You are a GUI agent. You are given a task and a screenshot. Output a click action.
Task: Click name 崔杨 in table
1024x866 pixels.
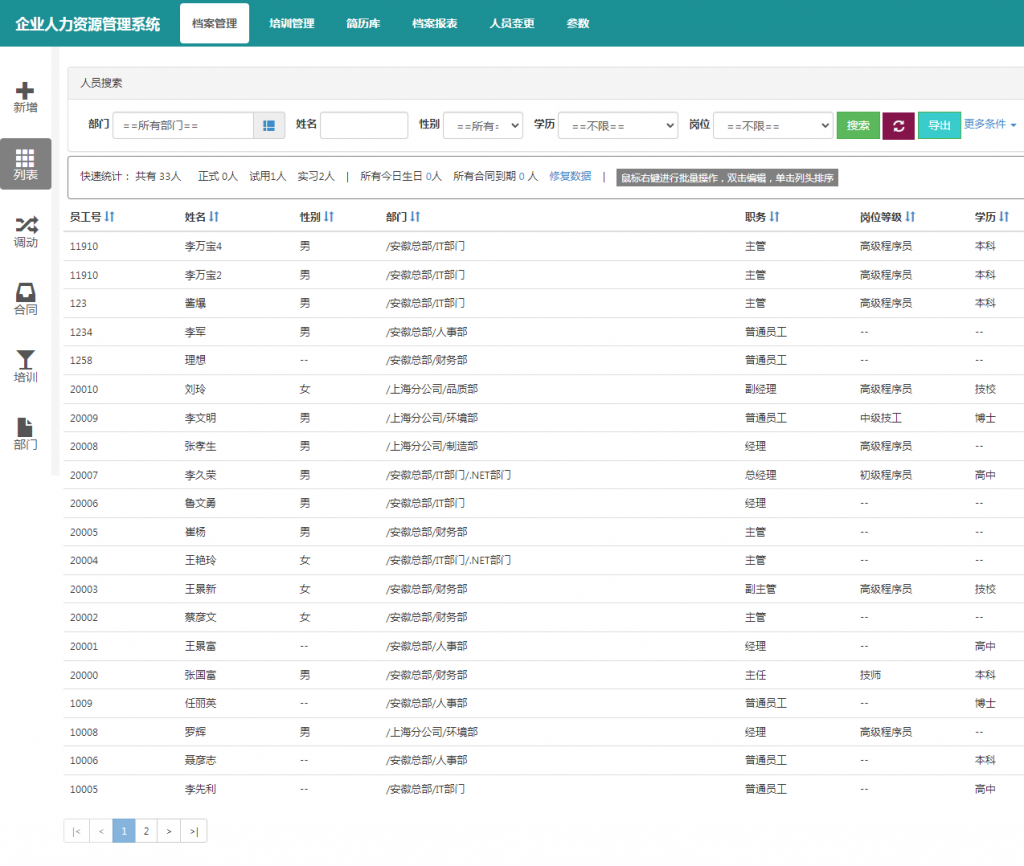point(195,532)
